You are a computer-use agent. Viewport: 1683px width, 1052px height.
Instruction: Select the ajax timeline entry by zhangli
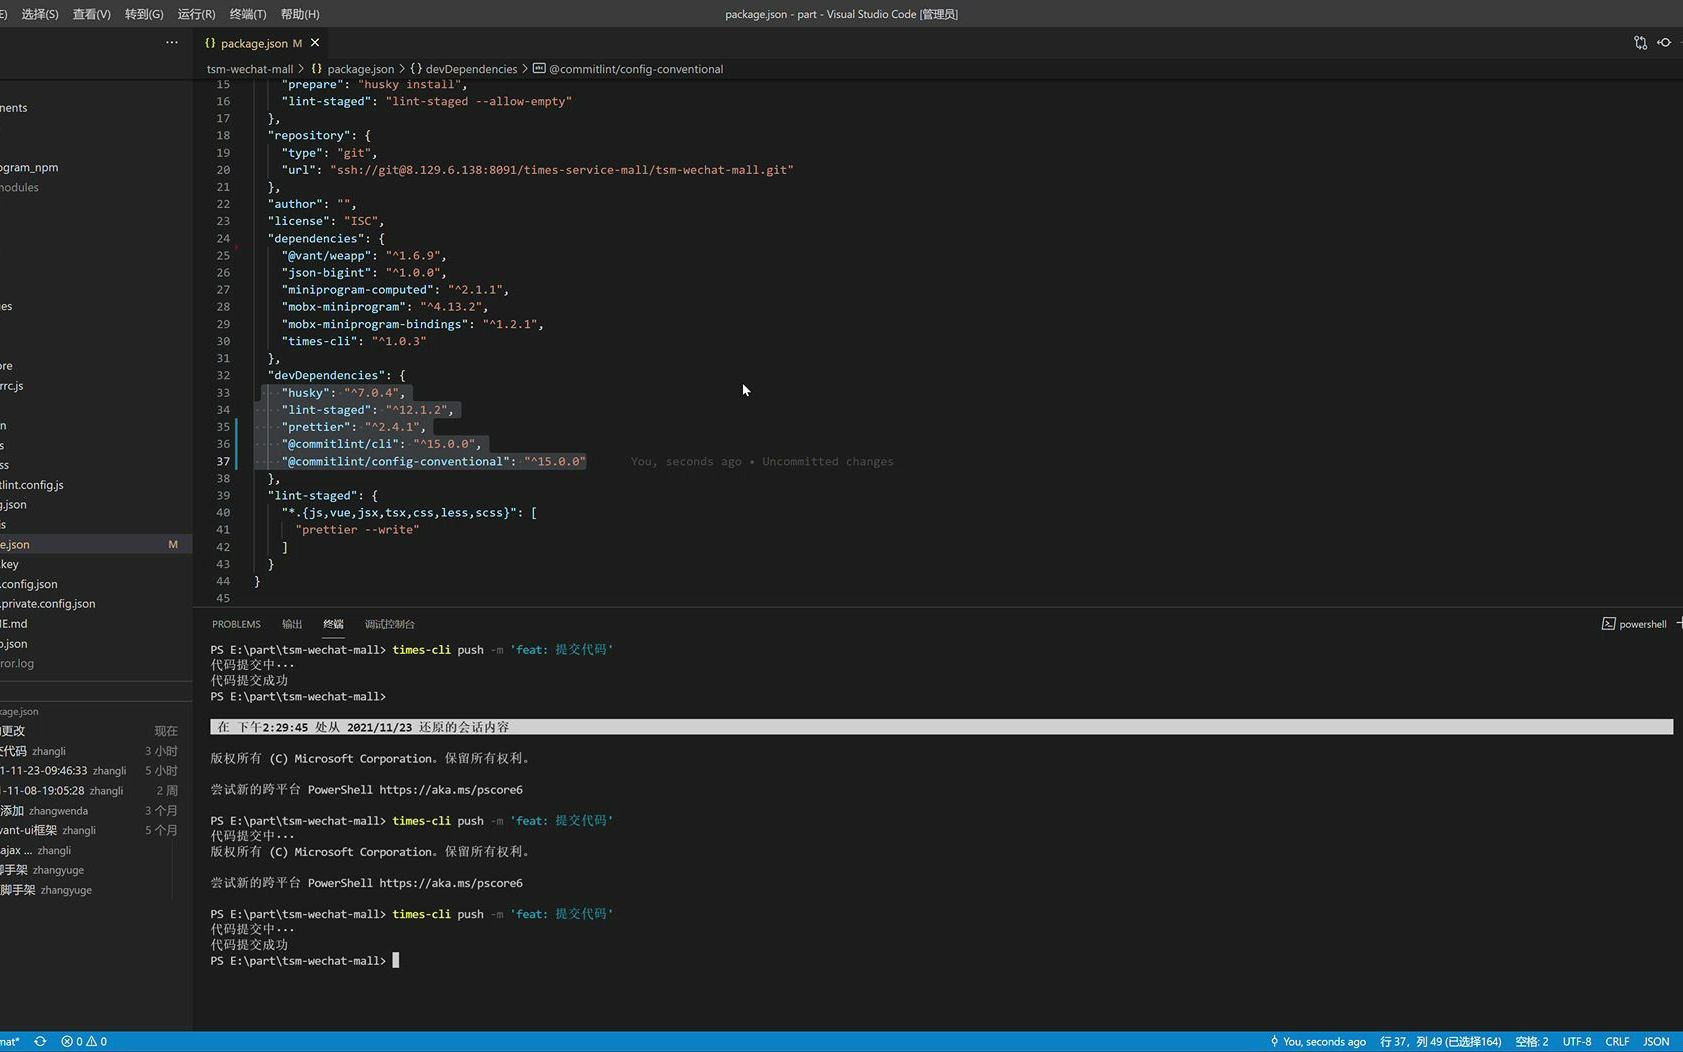coord(96,850)
